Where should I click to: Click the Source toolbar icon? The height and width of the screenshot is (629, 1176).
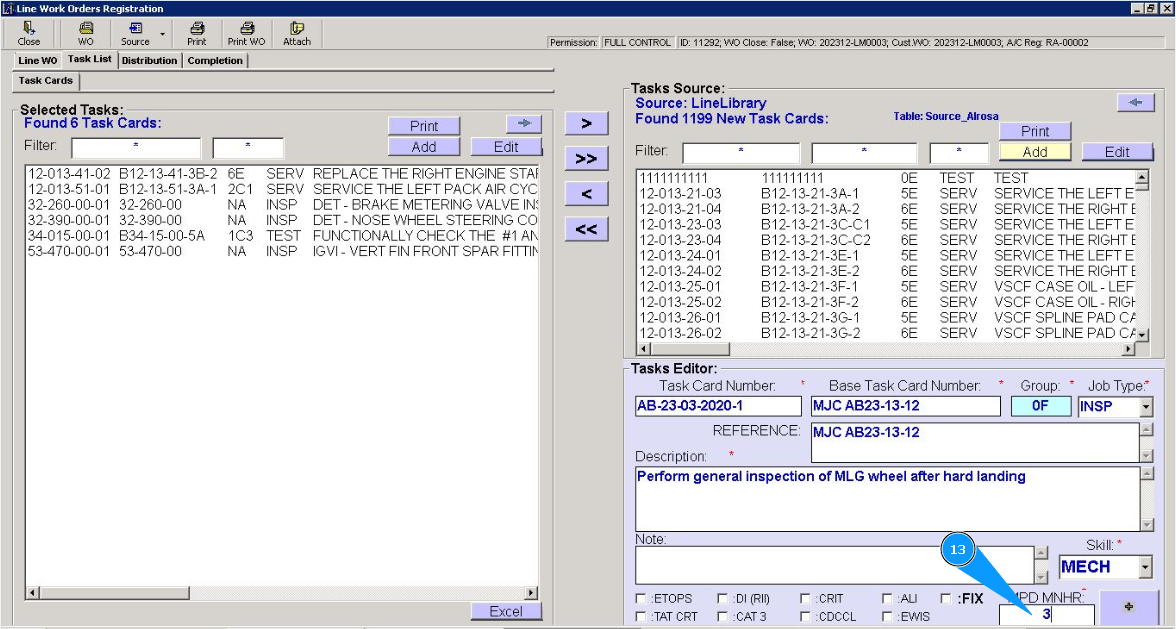(x=135, y=34)
